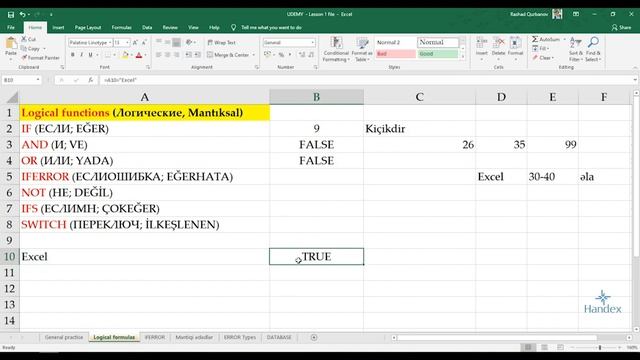
Task: Open the font size dropdown
Action: tap(127, 42)
